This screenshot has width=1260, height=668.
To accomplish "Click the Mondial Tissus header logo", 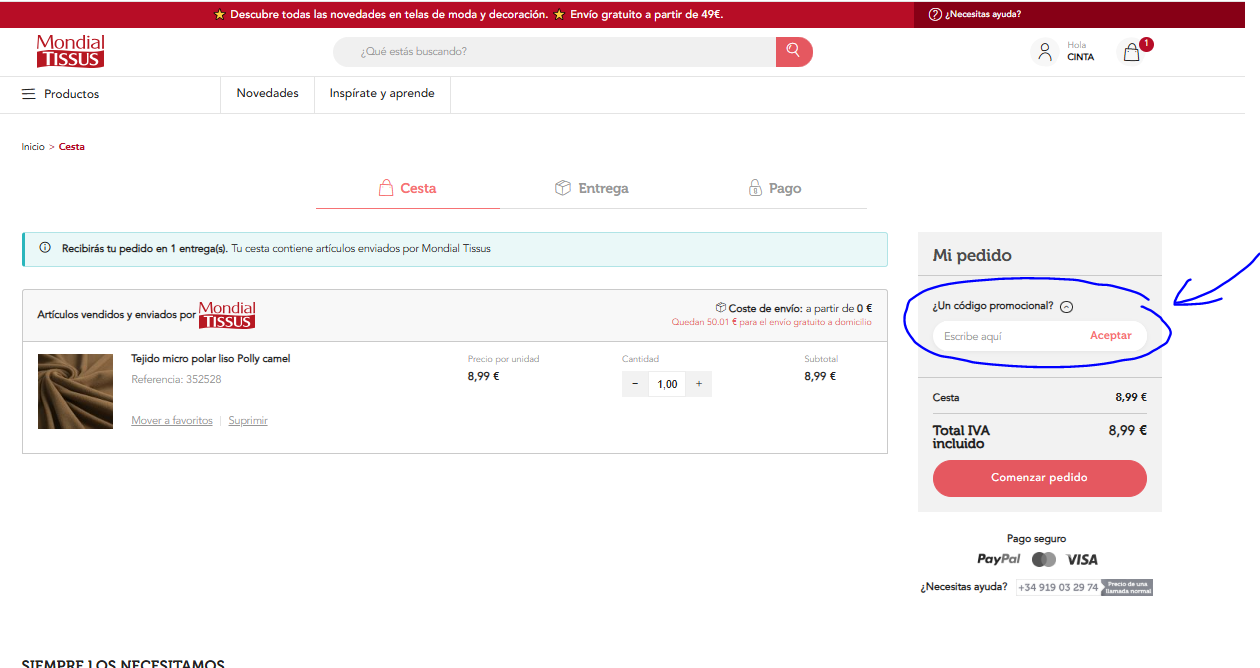I will tap(70, 52).
